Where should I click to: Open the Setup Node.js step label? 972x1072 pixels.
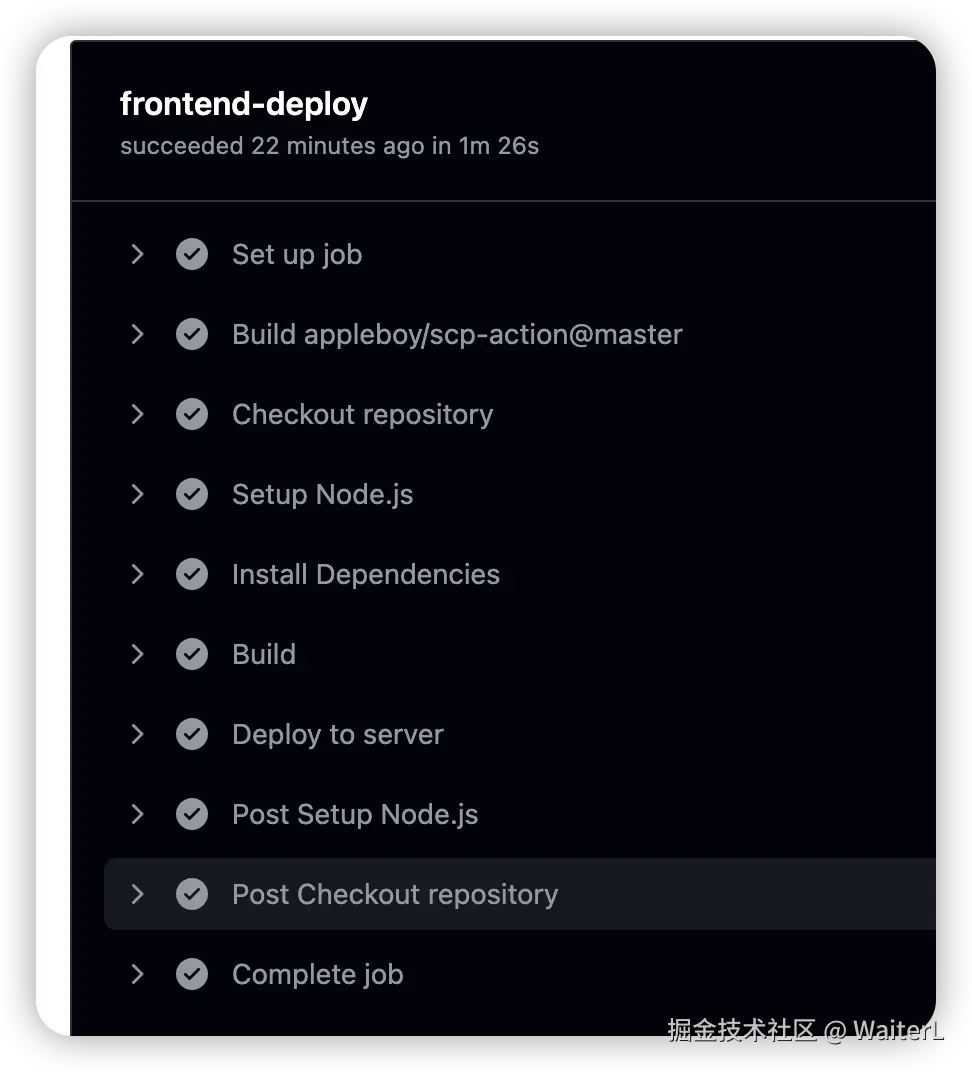point(322,494)
